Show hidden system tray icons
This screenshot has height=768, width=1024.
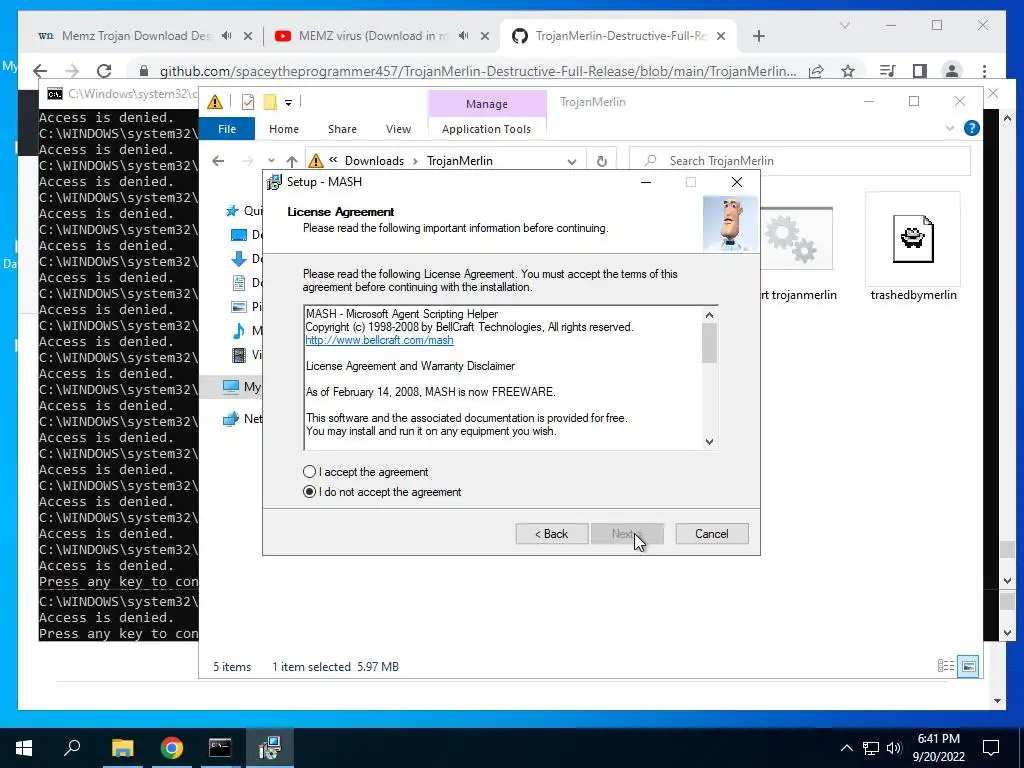click(x=846, y=748)
